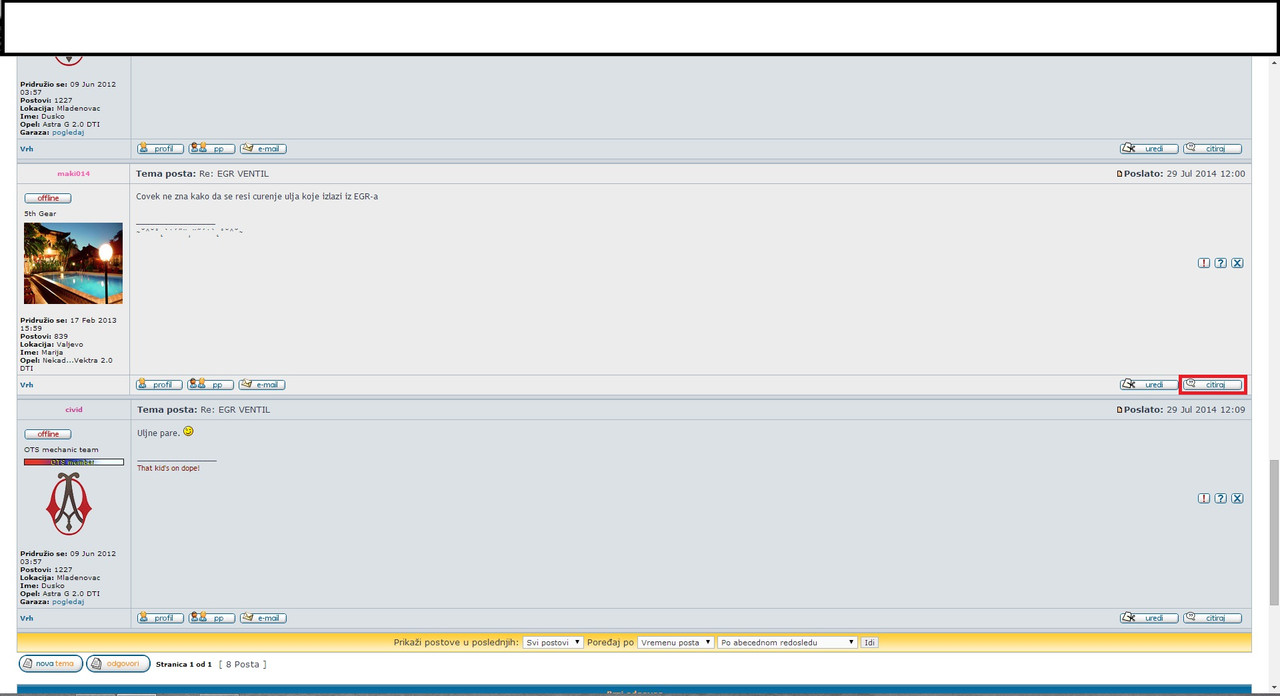This screenshot has width=1280, height=696.
Task: Open 'pogledaj' garage link in the 12:09 post
Action: coord(68,602)
